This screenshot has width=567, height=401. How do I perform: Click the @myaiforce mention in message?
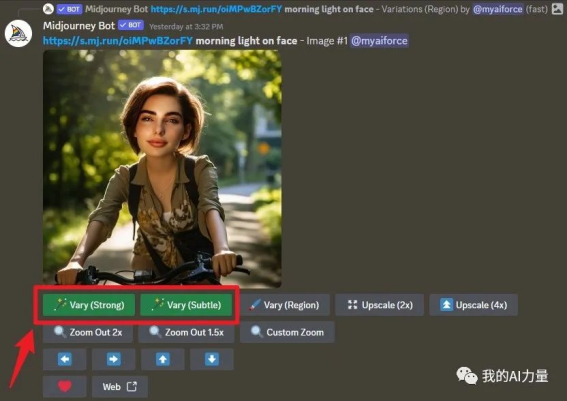(379, 41)
